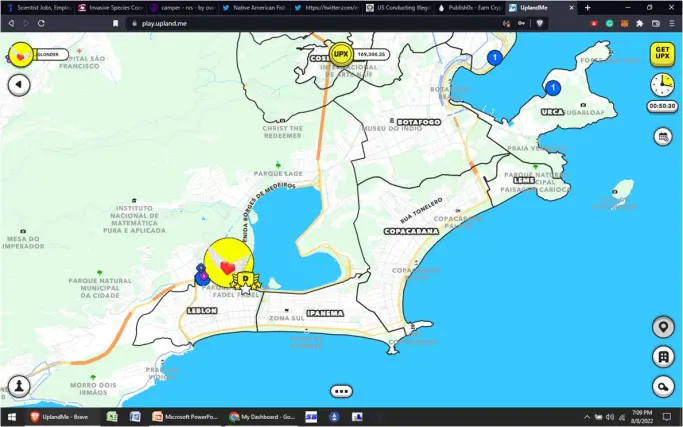The height and width of the screenshot is (427, 683).
Task: Open the Brave hamburger menu
Action: (671, 24)
